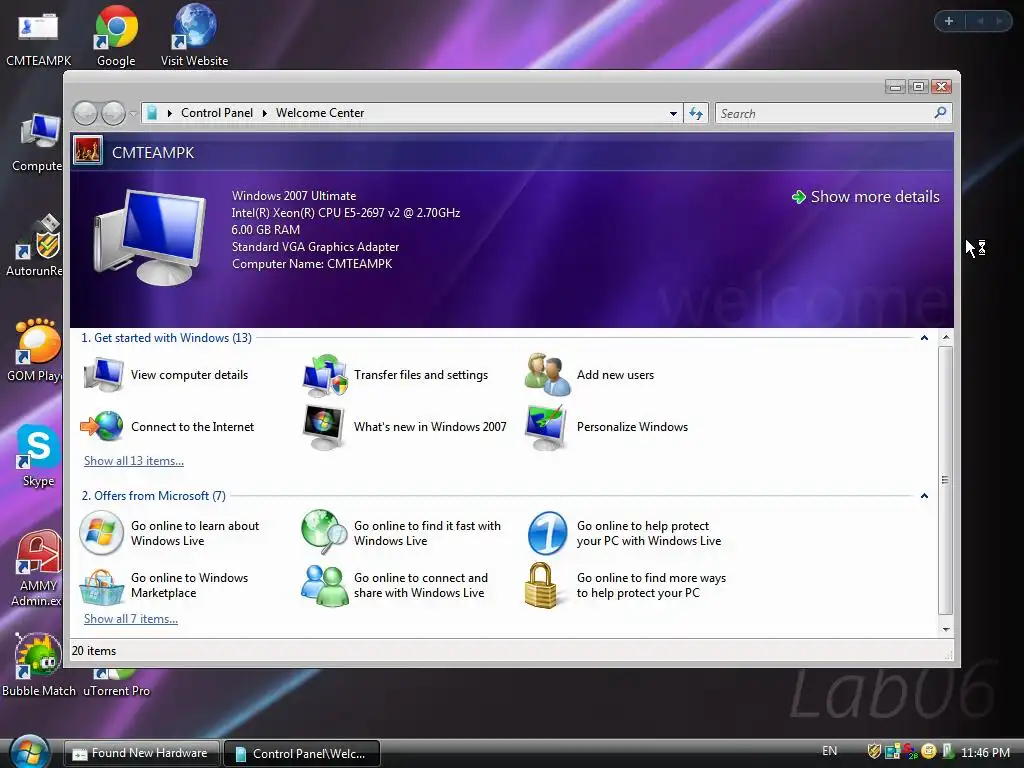Click the scrollbar down arrow
The width and height of the screenshot is (1024, 768).
click(x=946, y=630)
